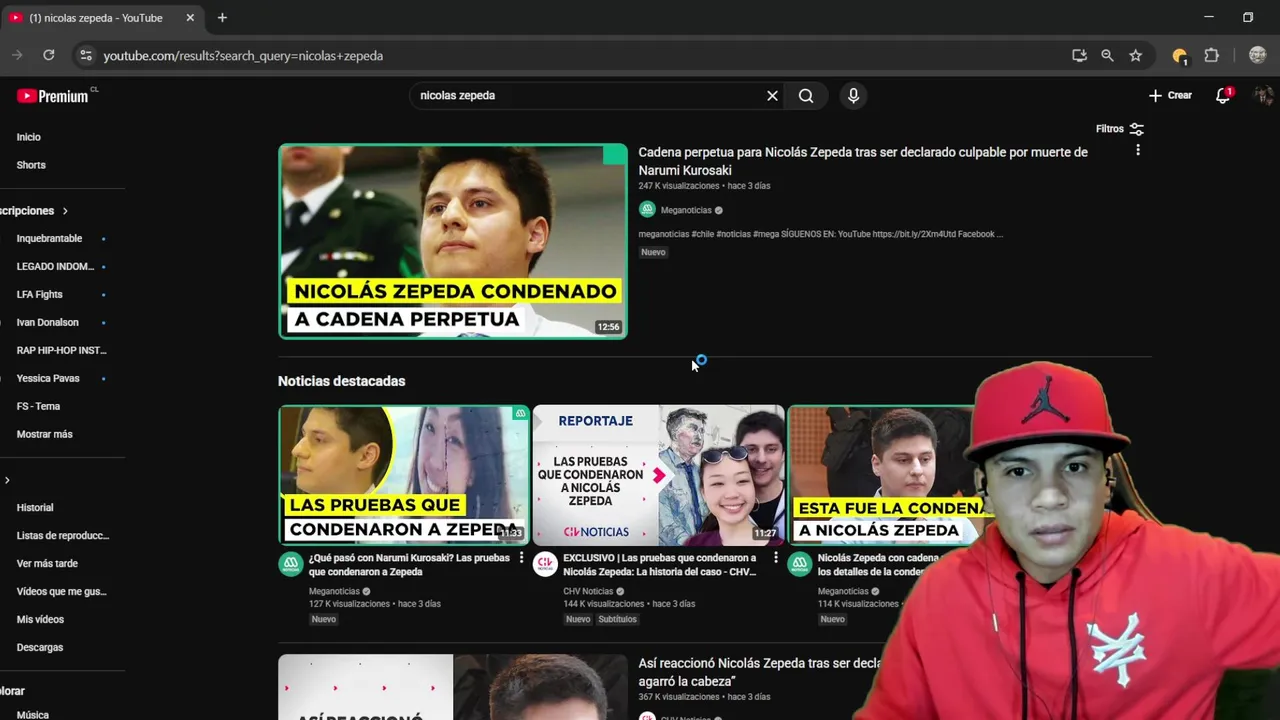Go forward in browser history
This screenshot has width=1280, height=720.
(x=16, y=56)
